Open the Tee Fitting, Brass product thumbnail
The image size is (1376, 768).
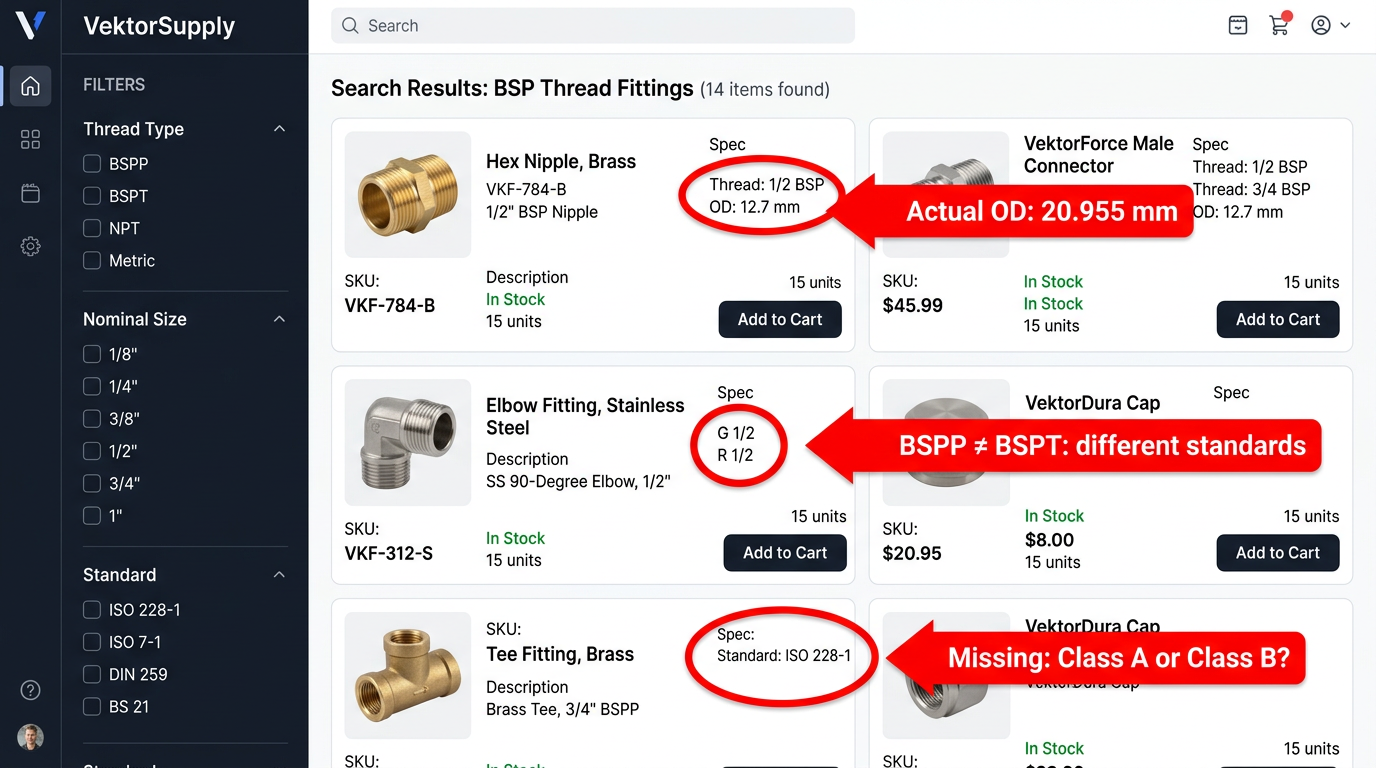[407, 675]
